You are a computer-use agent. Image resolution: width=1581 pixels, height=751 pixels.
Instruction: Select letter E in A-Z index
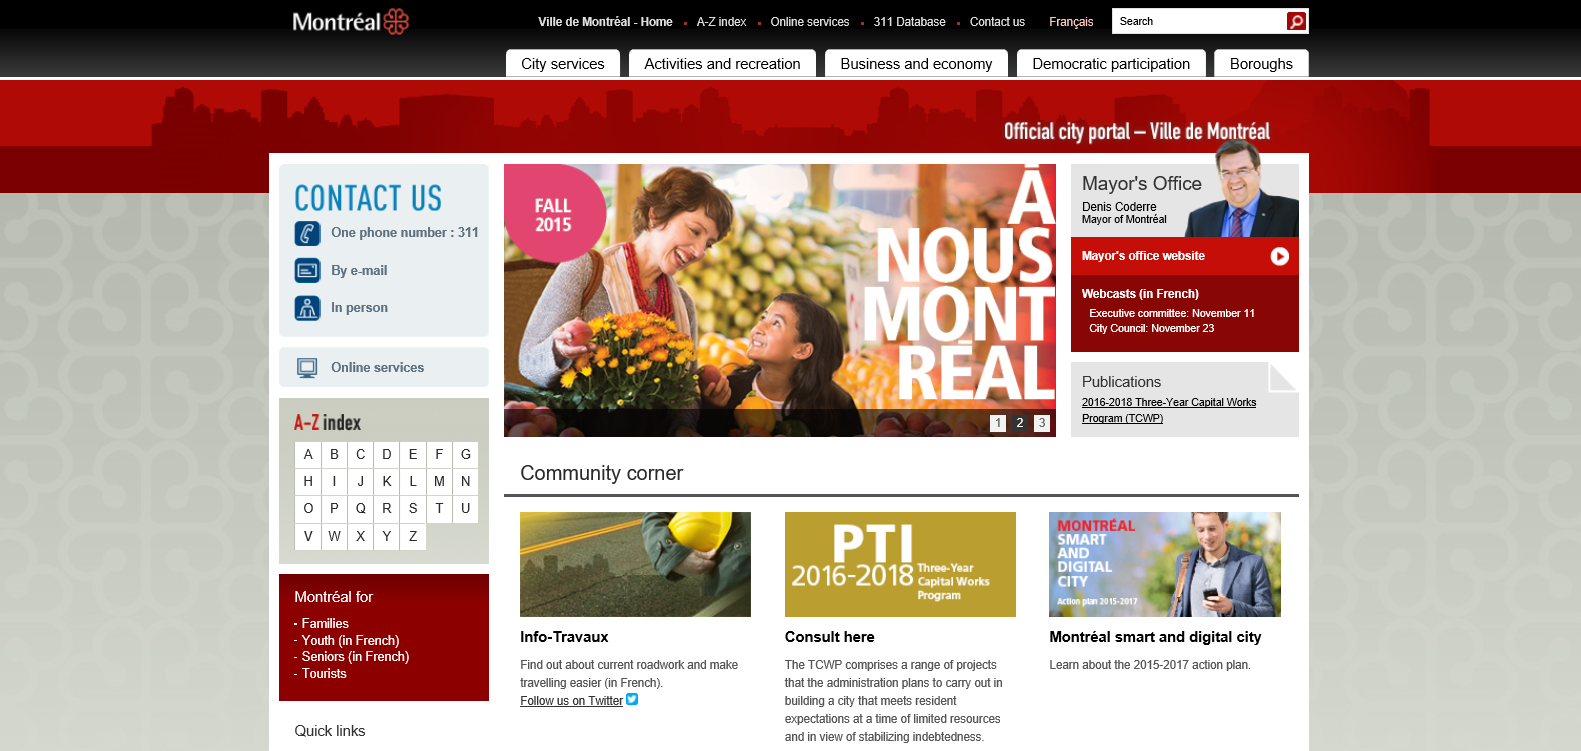tap(413, 454)
